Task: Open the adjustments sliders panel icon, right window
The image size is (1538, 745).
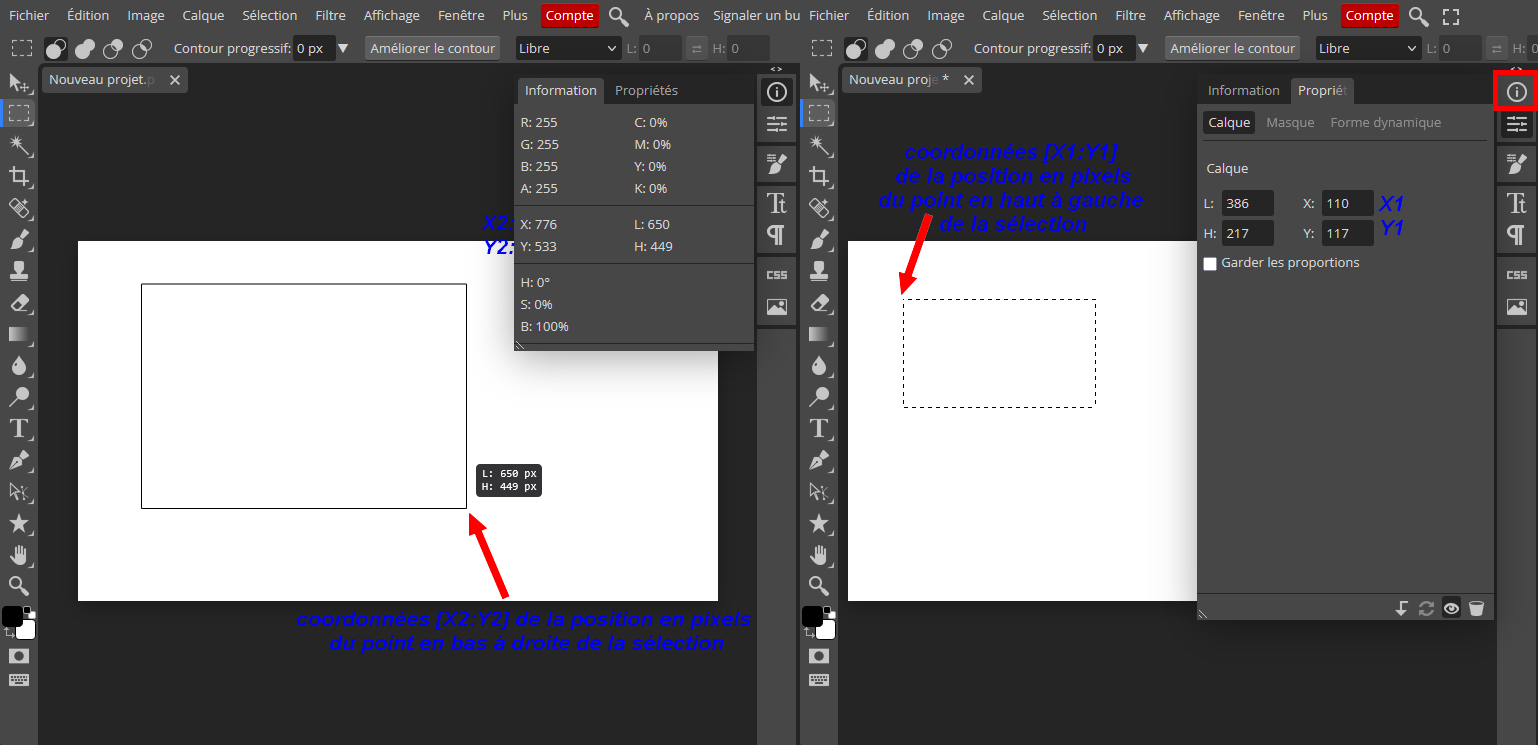Action: point(1517,124)
